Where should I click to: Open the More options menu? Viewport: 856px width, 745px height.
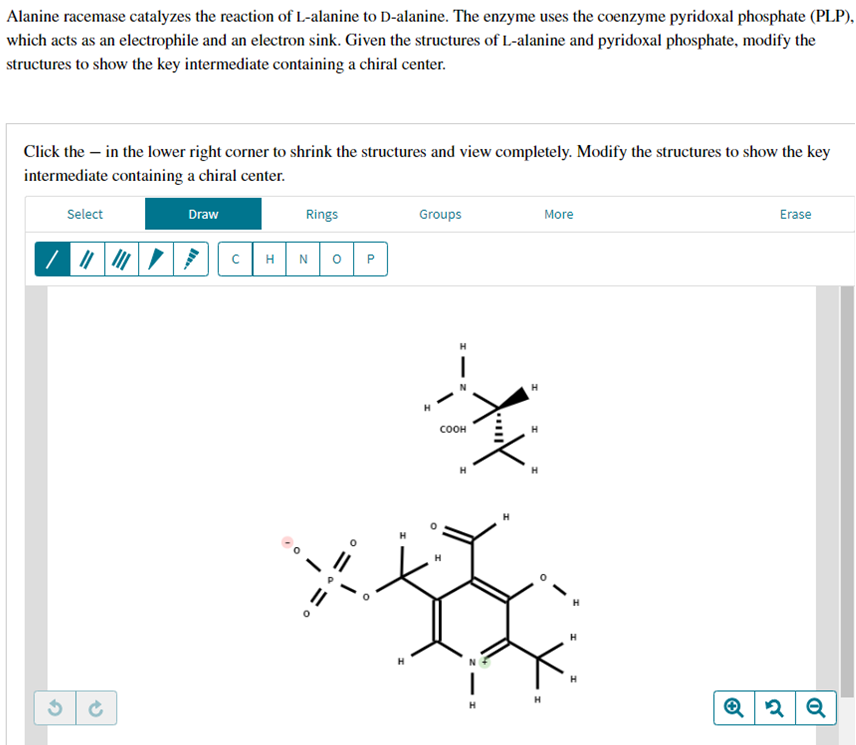[x=558, y=214]
